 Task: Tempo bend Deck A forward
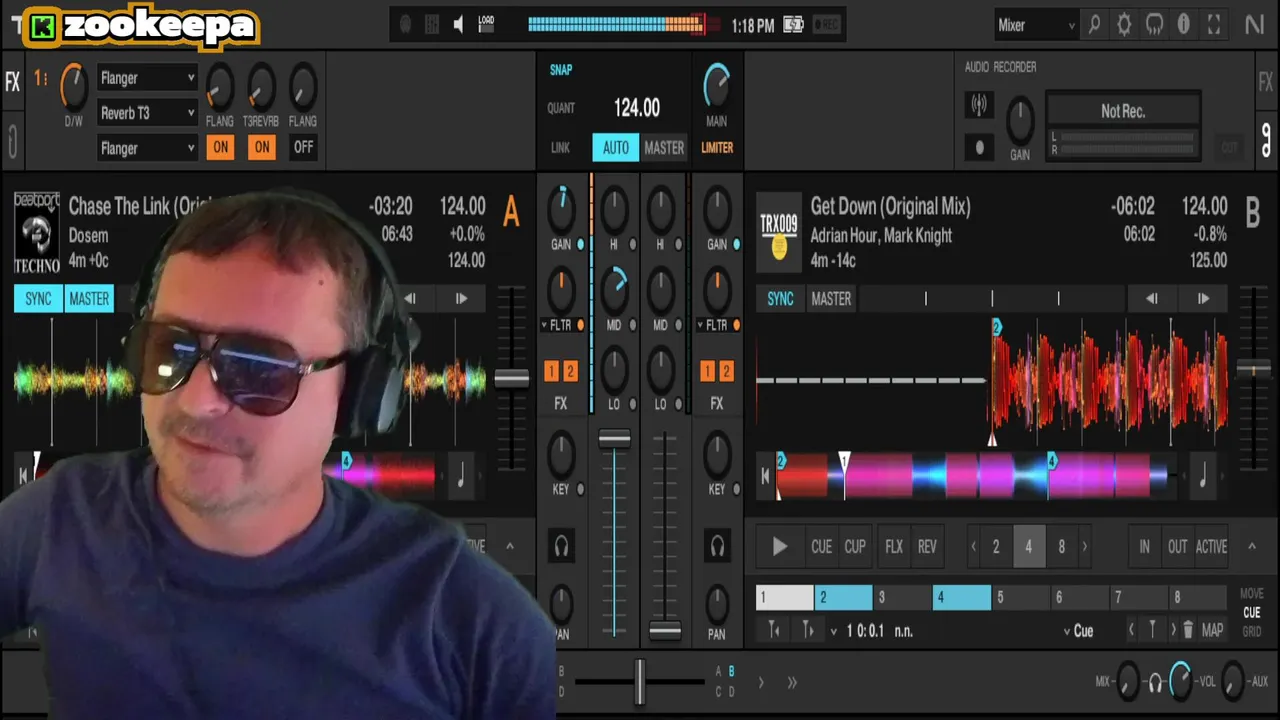[461, 298]
